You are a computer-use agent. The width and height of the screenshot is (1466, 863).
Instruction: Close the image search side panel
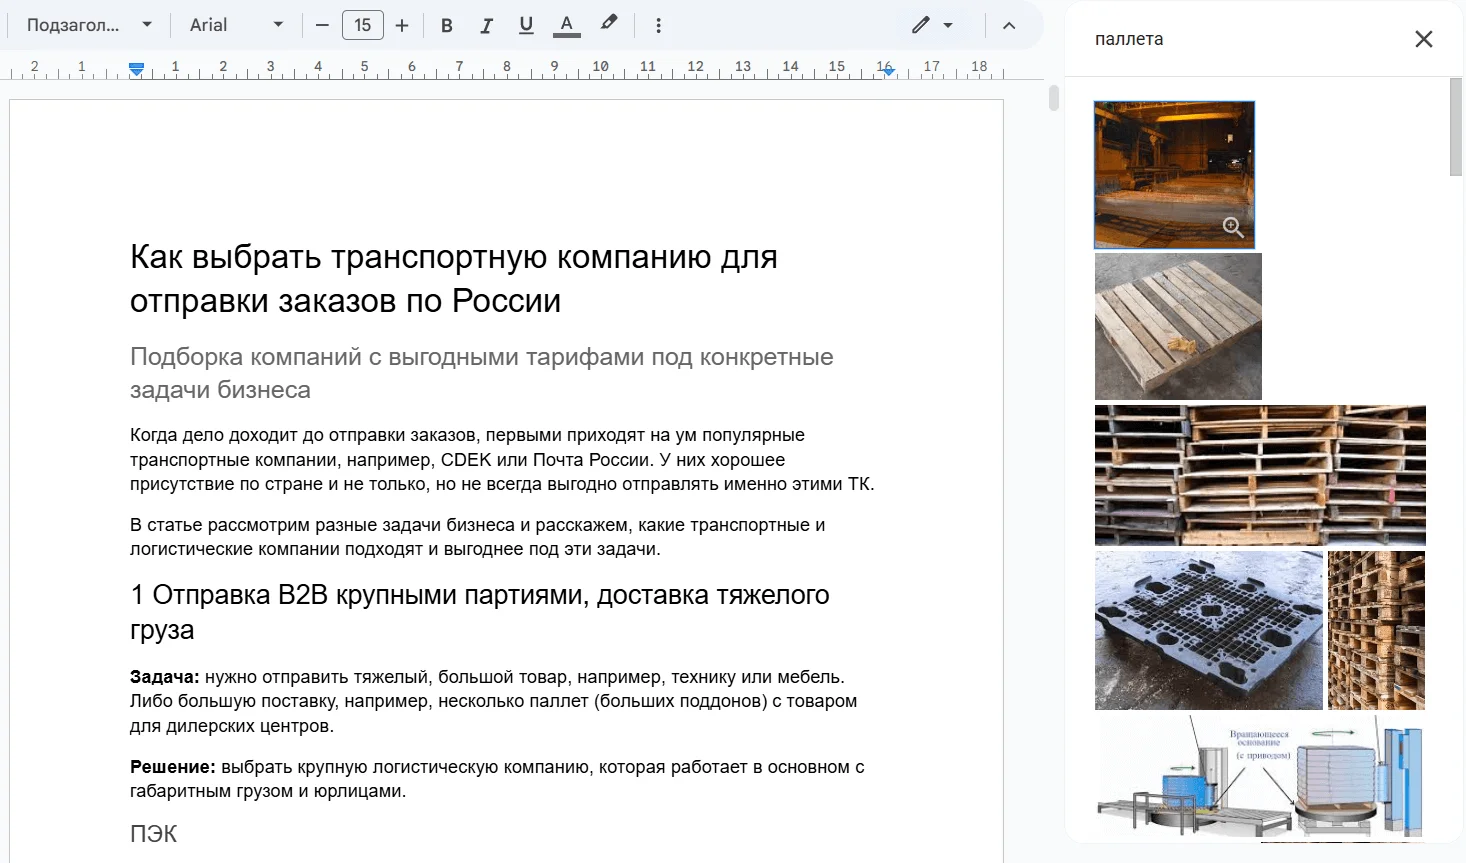coord(1423,39)
